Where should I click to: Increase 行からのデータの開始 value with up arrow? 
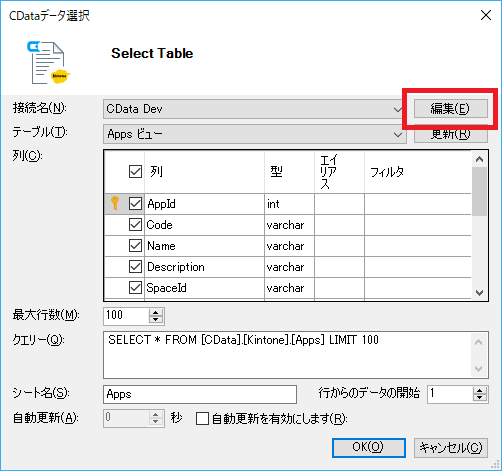480,390
